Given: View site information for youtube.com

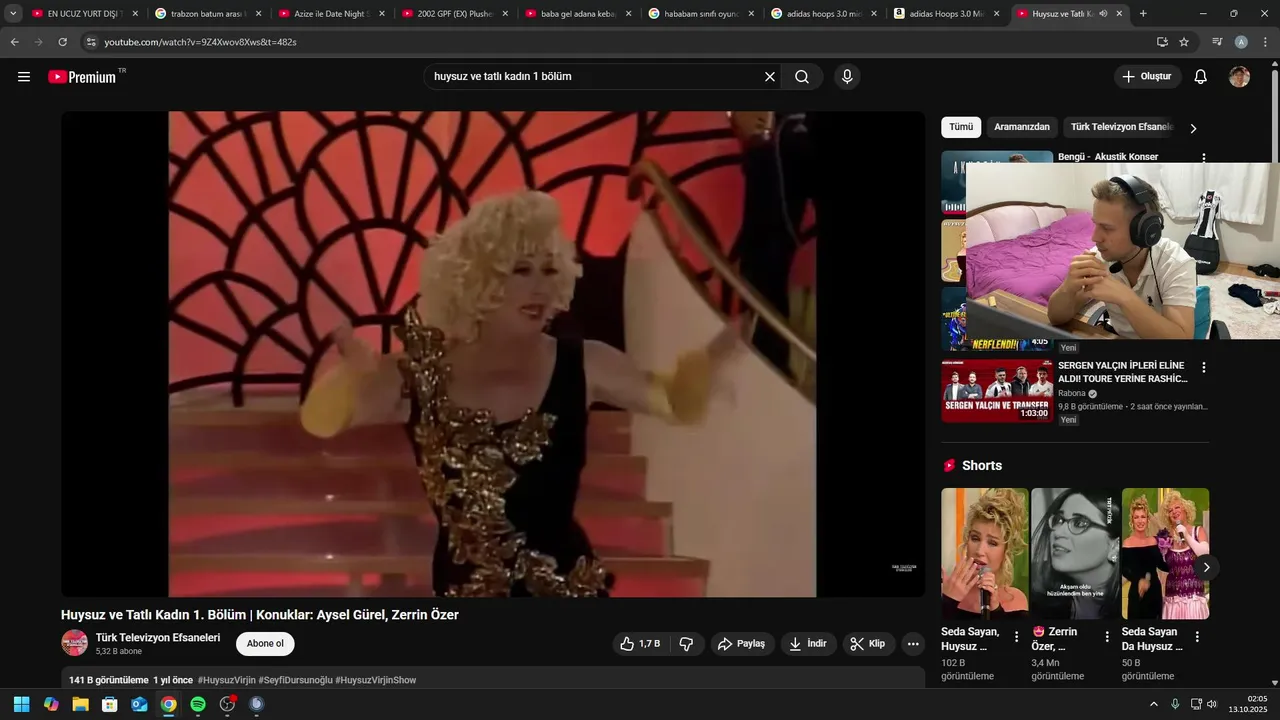Looking at the screenshot, I should tap(91, 42).
